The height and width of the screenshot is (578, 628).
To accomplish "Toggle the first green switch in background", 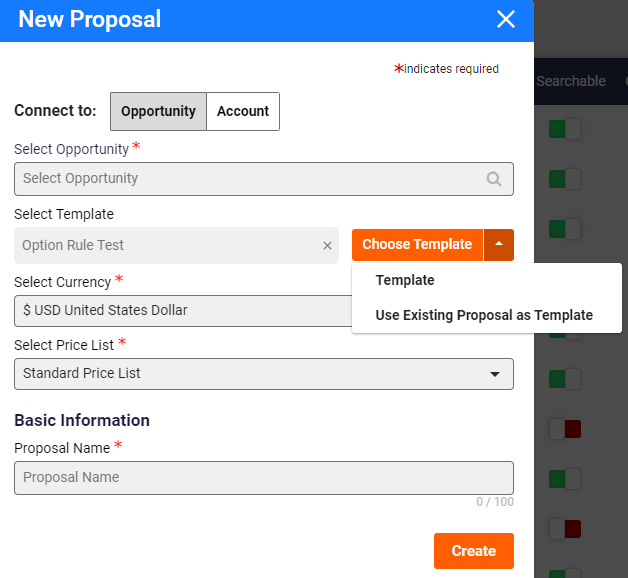I will point(565,129).
